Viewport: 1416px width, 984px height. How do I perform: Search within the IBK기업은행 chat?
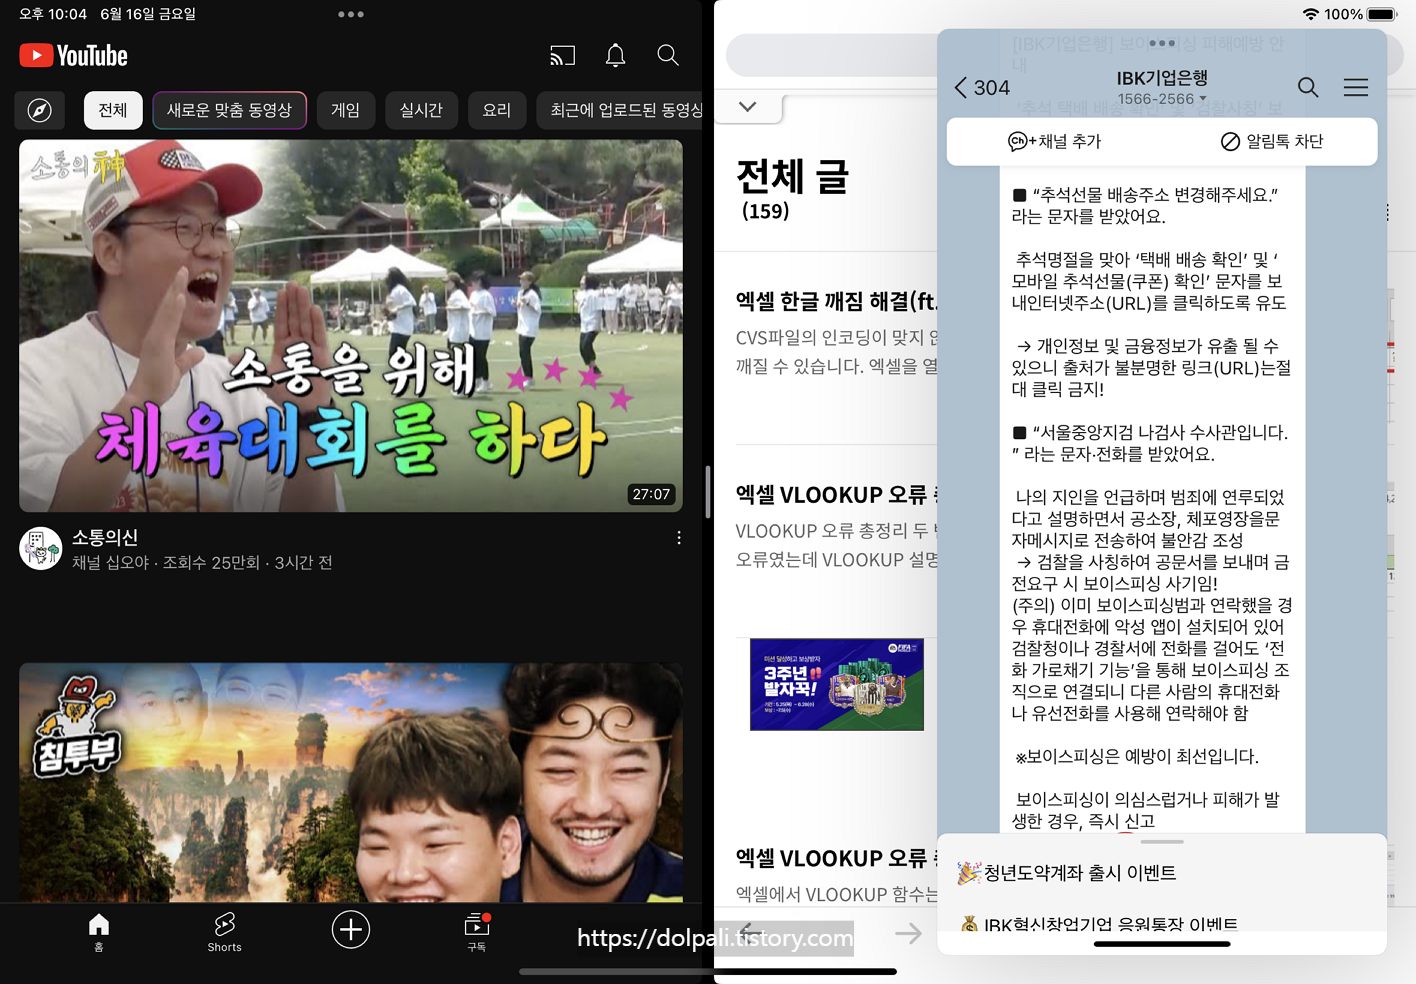(x=1308, y=88)
